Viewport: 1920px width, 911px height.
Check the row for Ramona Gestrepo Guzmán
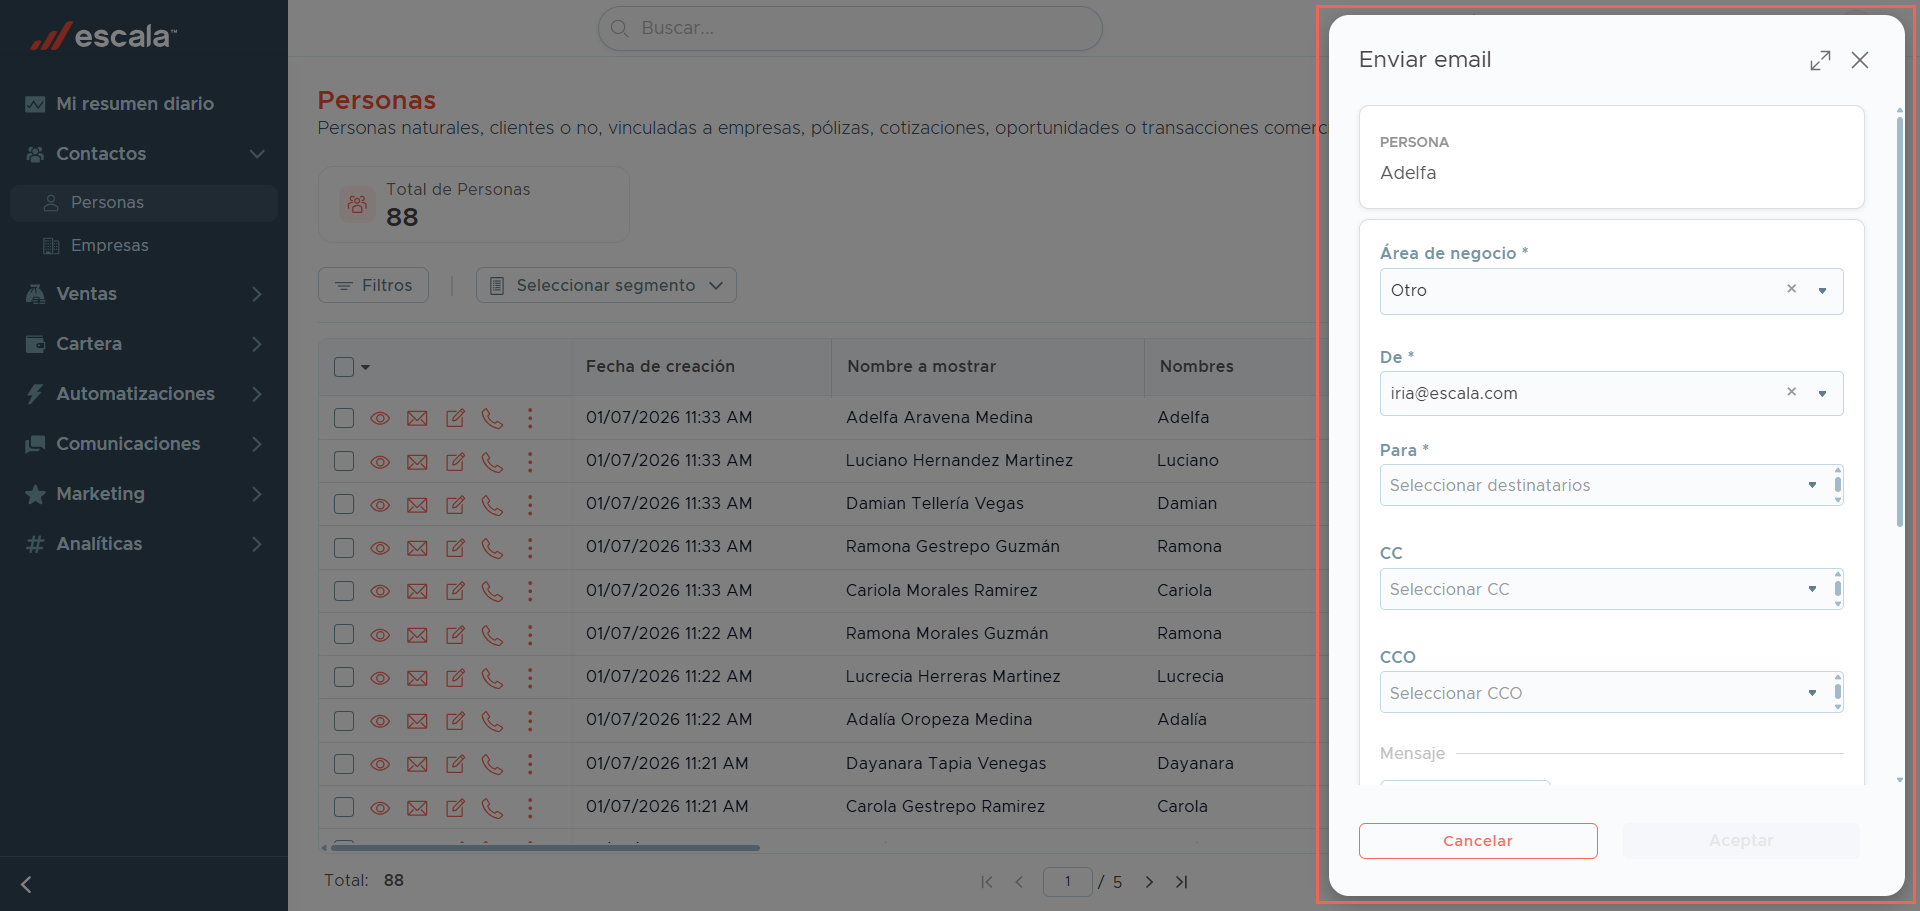point(344,547)
